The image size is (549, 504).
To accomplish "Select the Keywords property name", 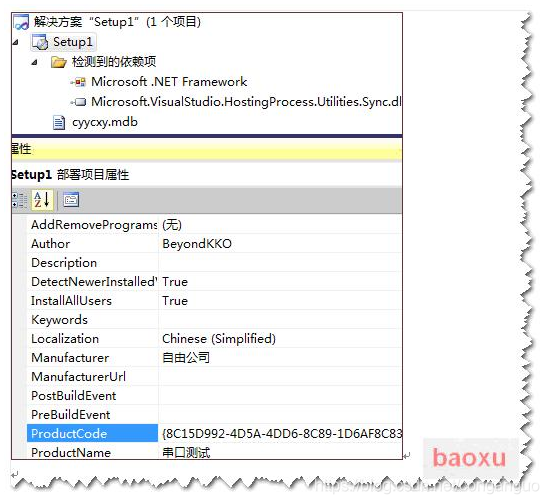I will [93, 319].
